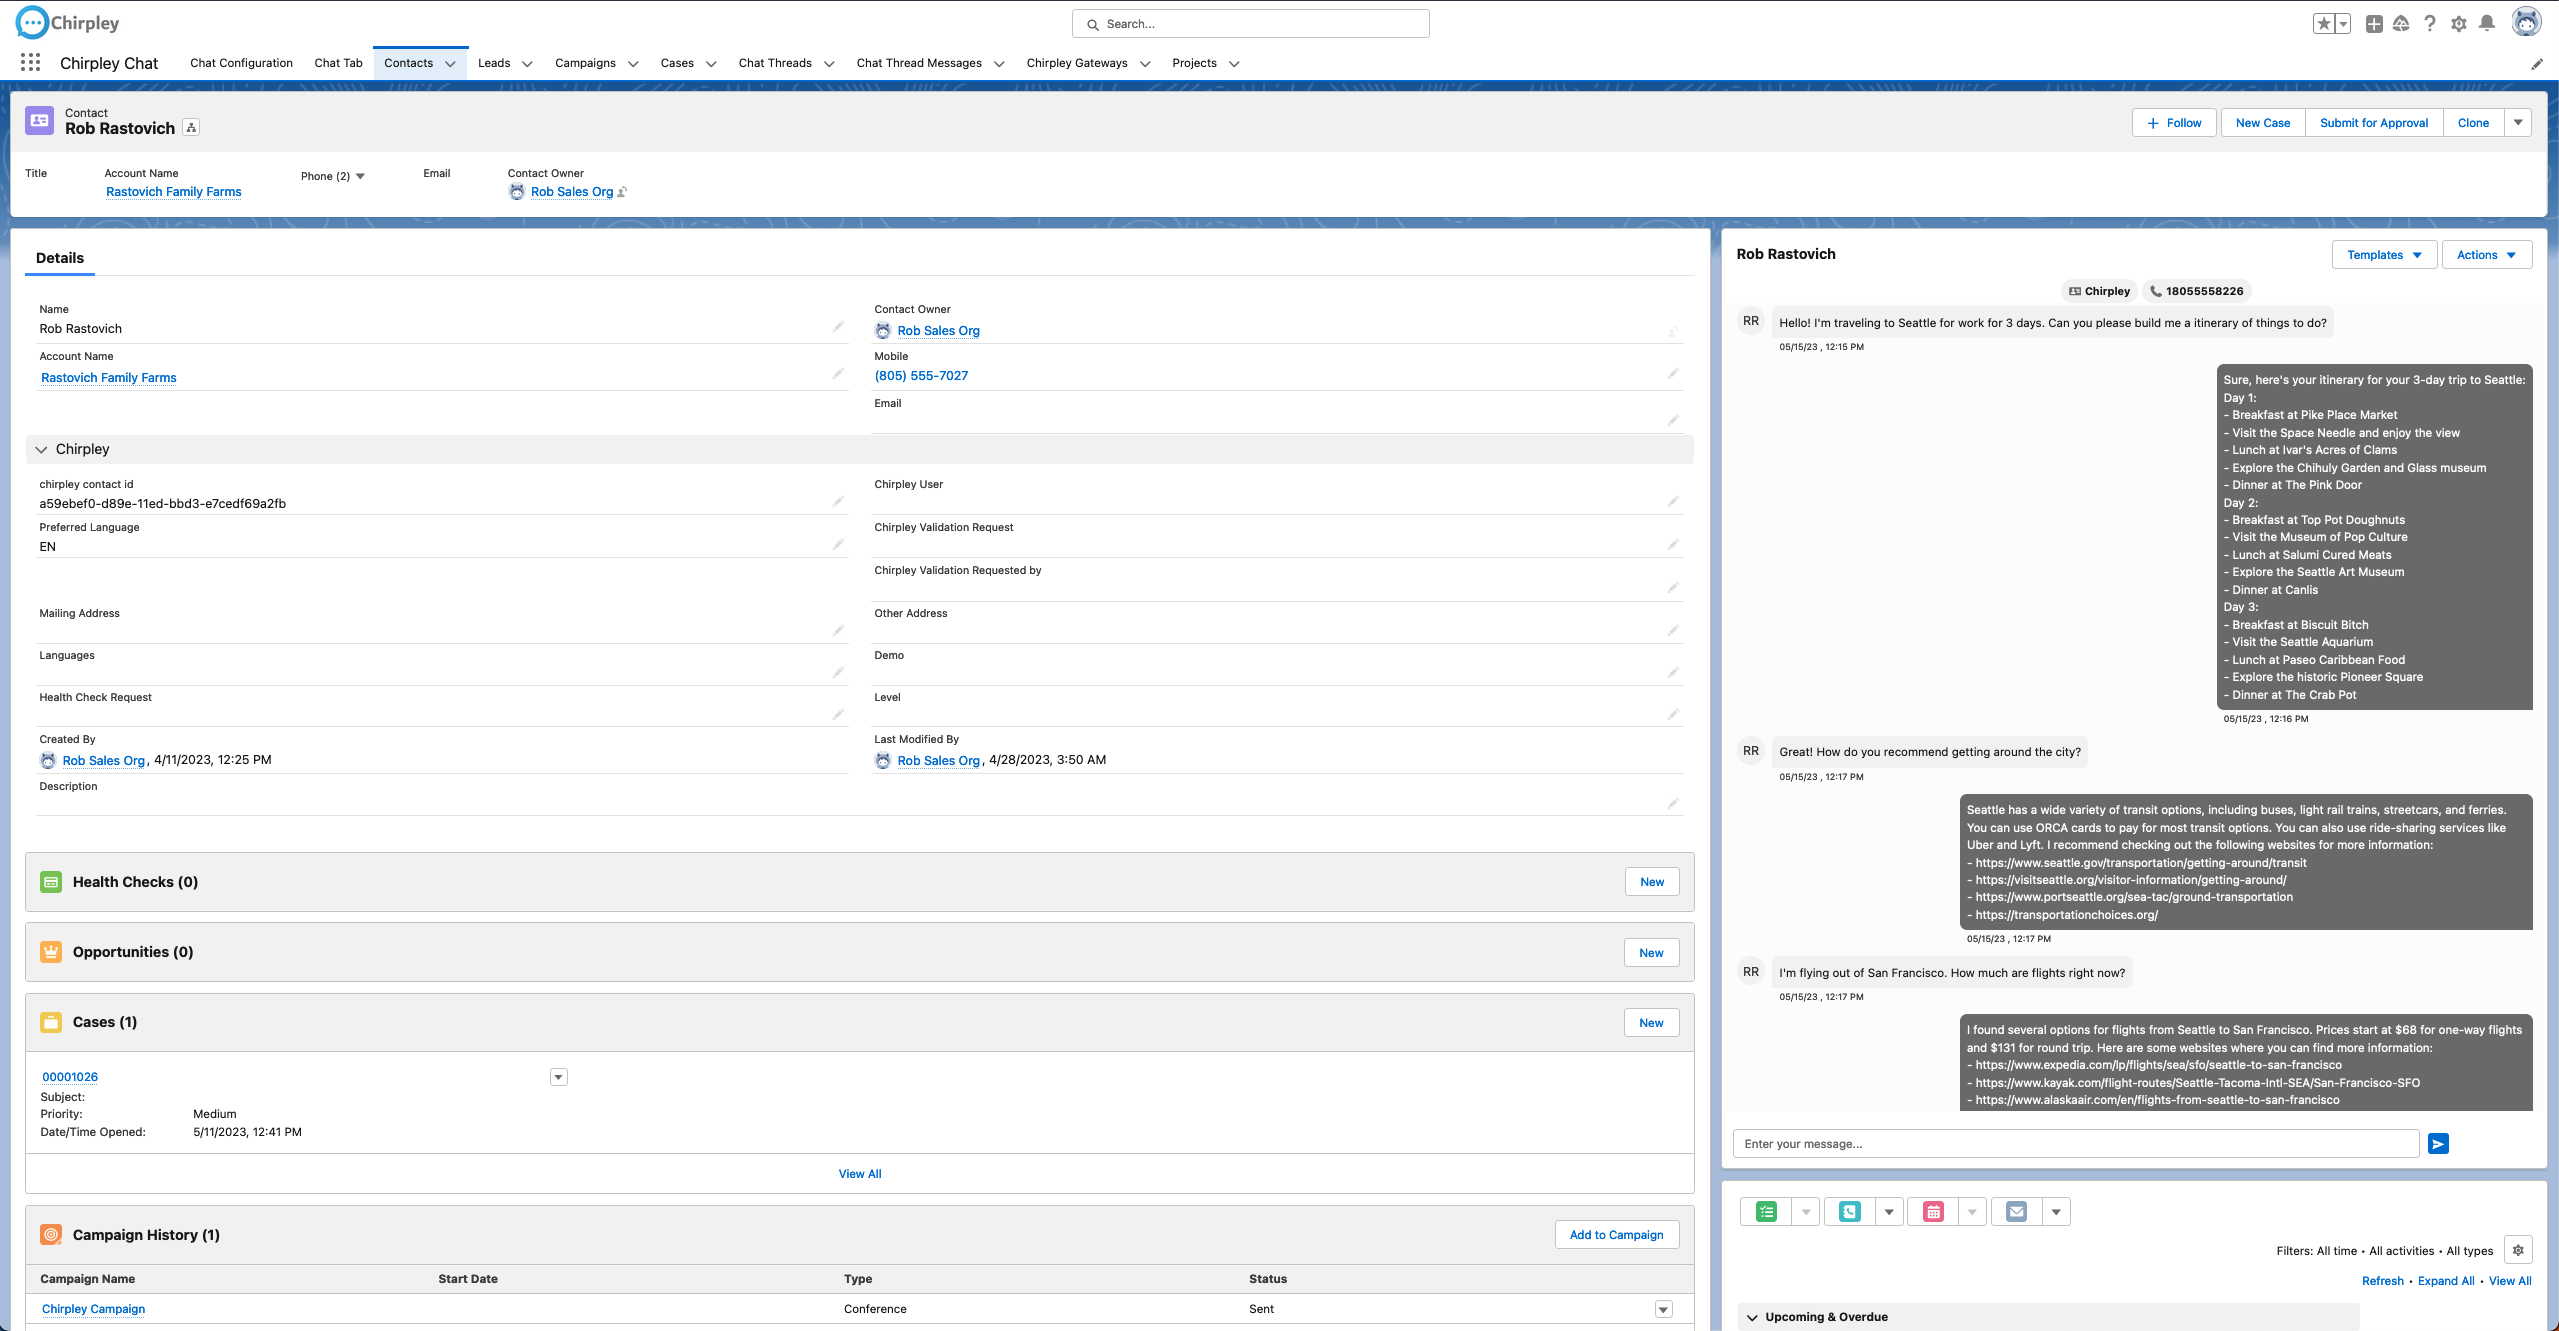The height and width of the screenshot is (1331, 2559).
Task: Open activity timeline filter settings gear
Action: pyautogui.click(x=2518, y=1250)
